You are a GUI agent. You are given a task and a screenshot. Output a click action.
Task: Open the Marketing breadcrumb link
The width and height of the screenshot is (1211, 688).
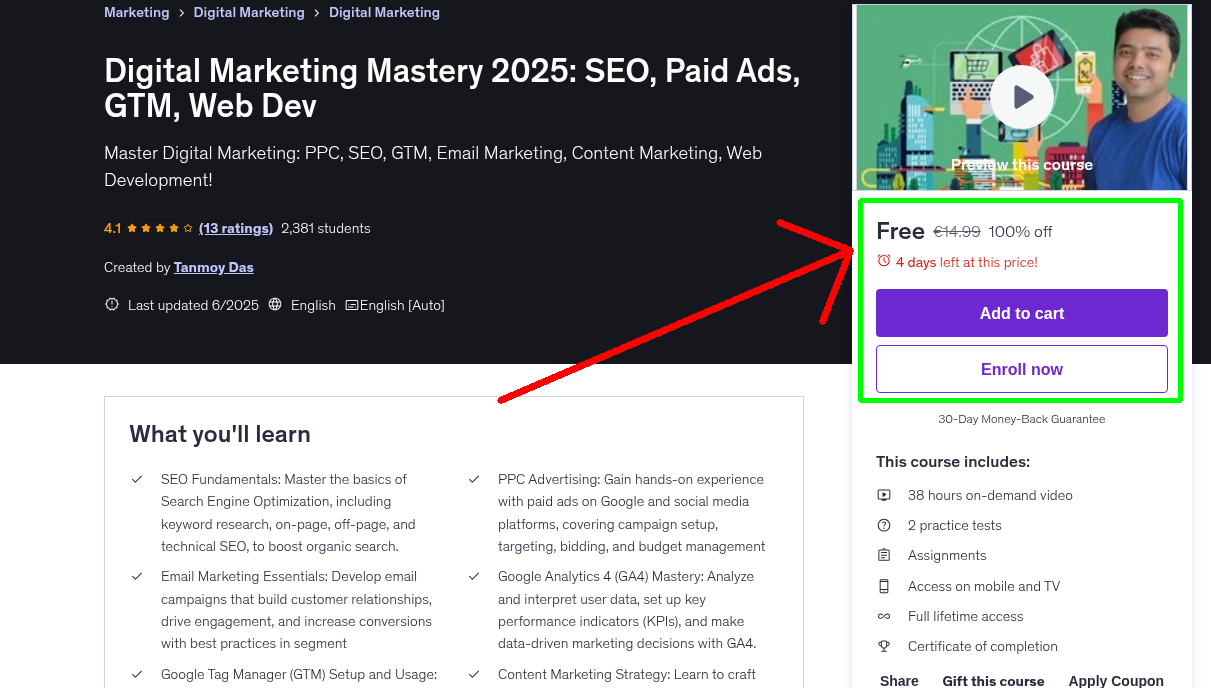click(137, 13)
